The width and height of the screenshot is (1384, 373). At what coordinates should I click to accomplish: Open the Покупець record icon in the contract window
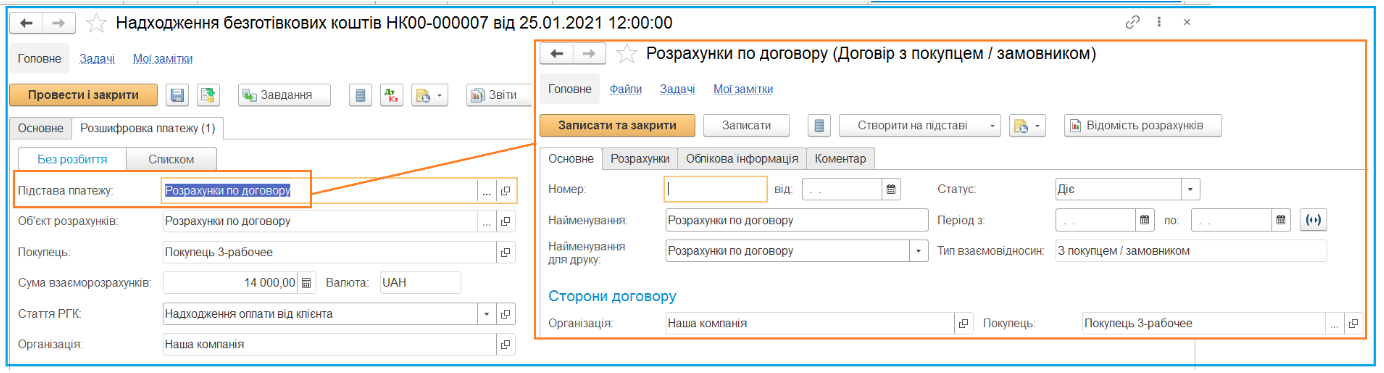1353,324
